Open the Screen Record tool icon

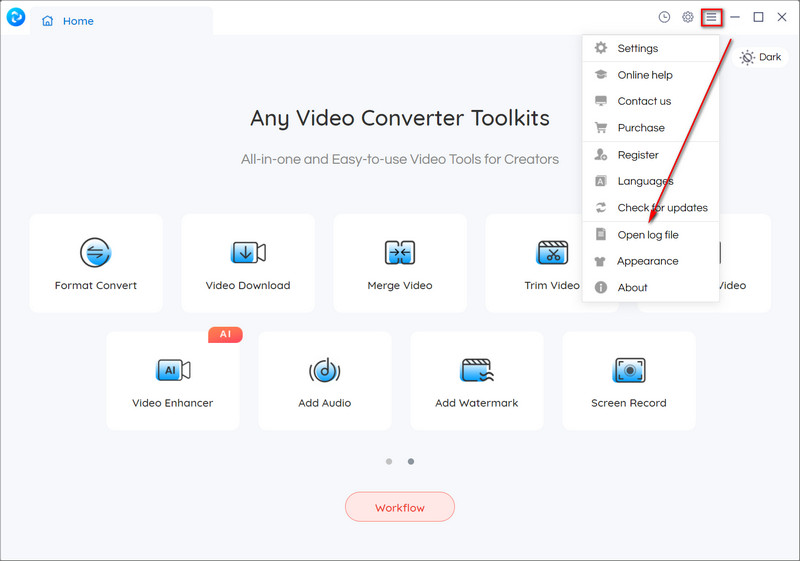pyautogui.click(x=629, y=370)
